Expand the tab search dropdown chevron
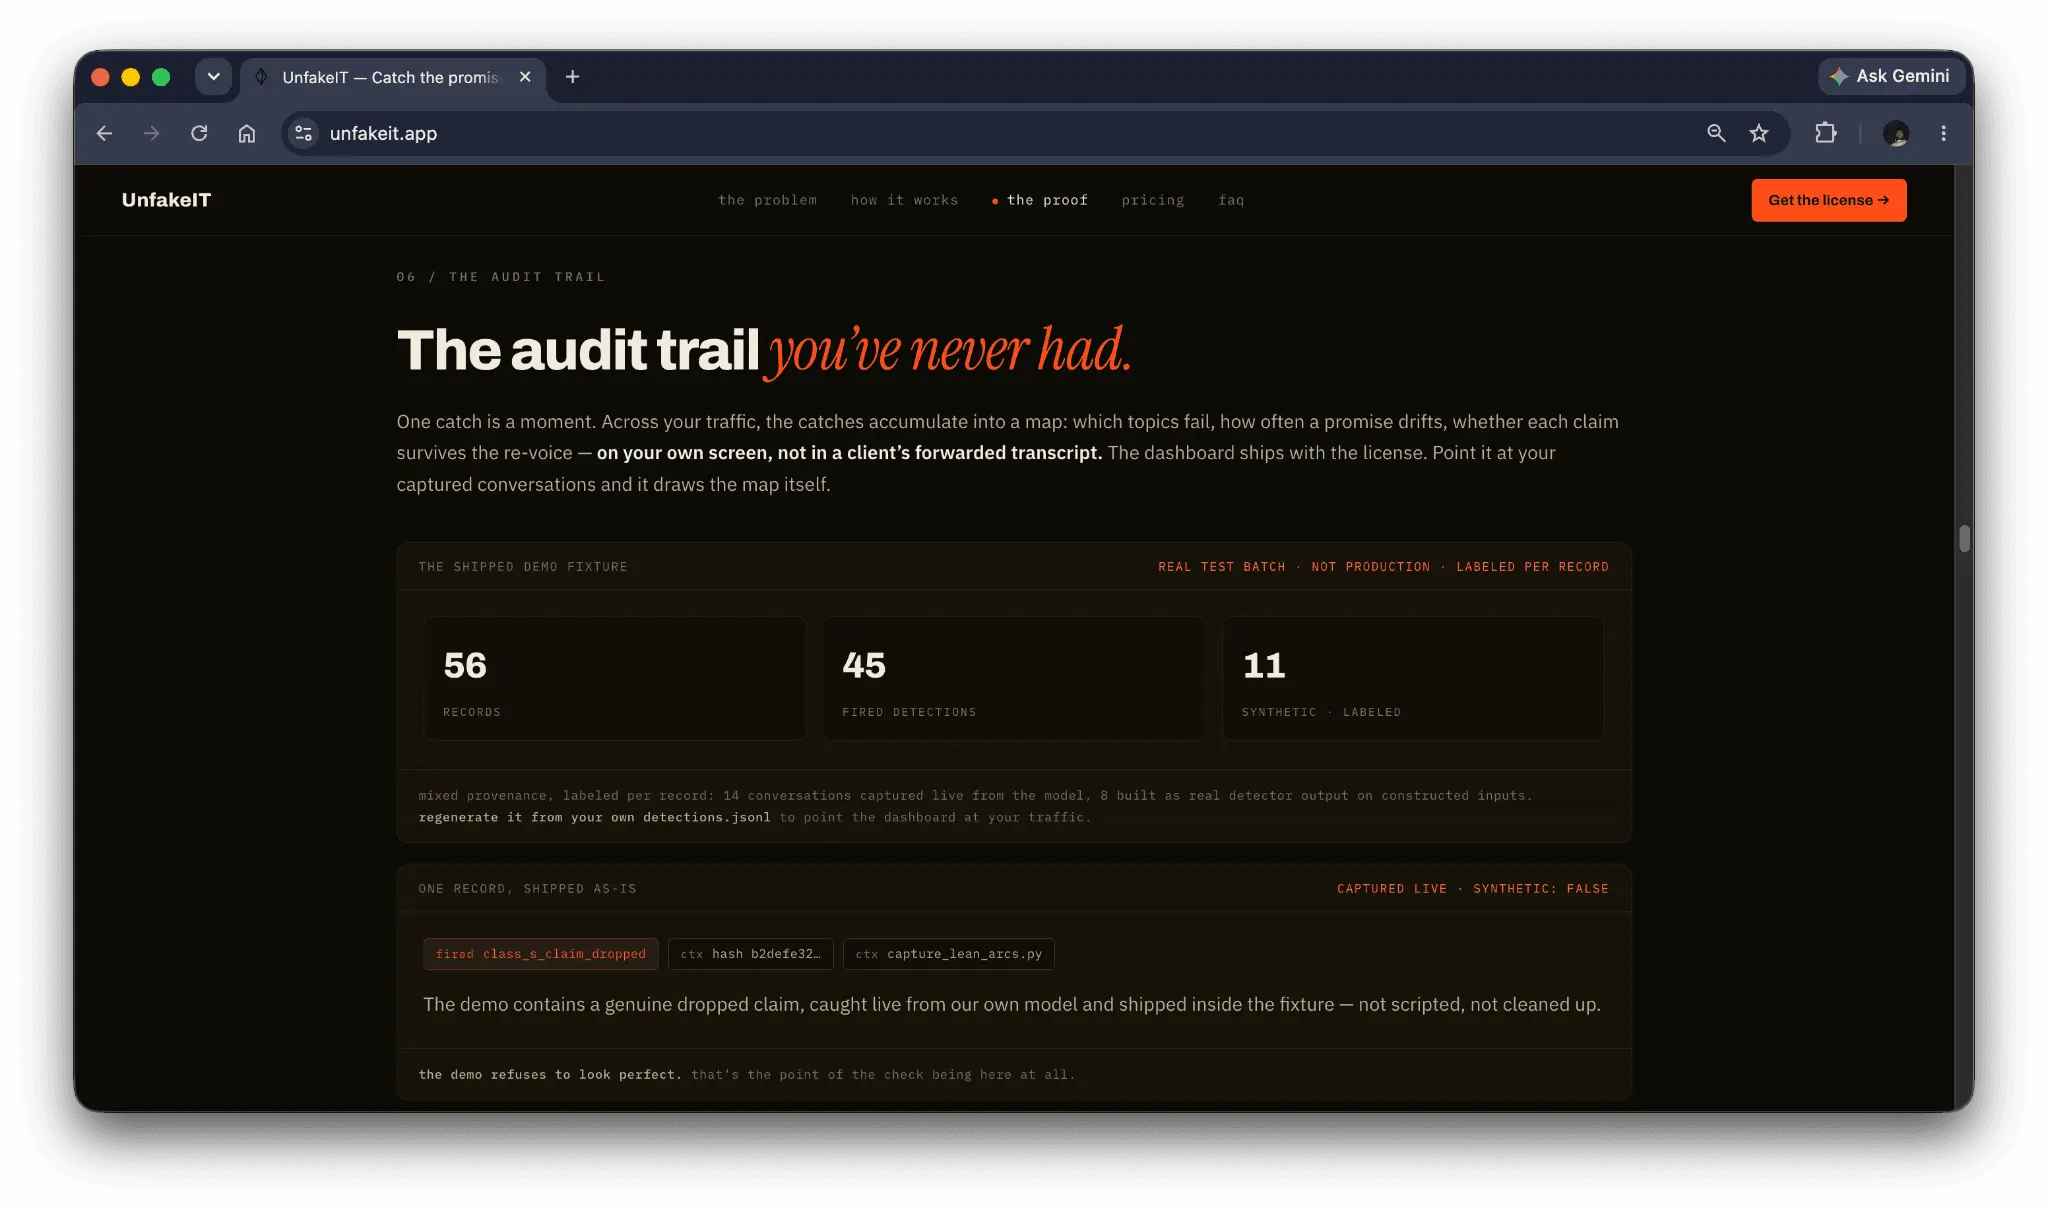 tap(213, 77)
